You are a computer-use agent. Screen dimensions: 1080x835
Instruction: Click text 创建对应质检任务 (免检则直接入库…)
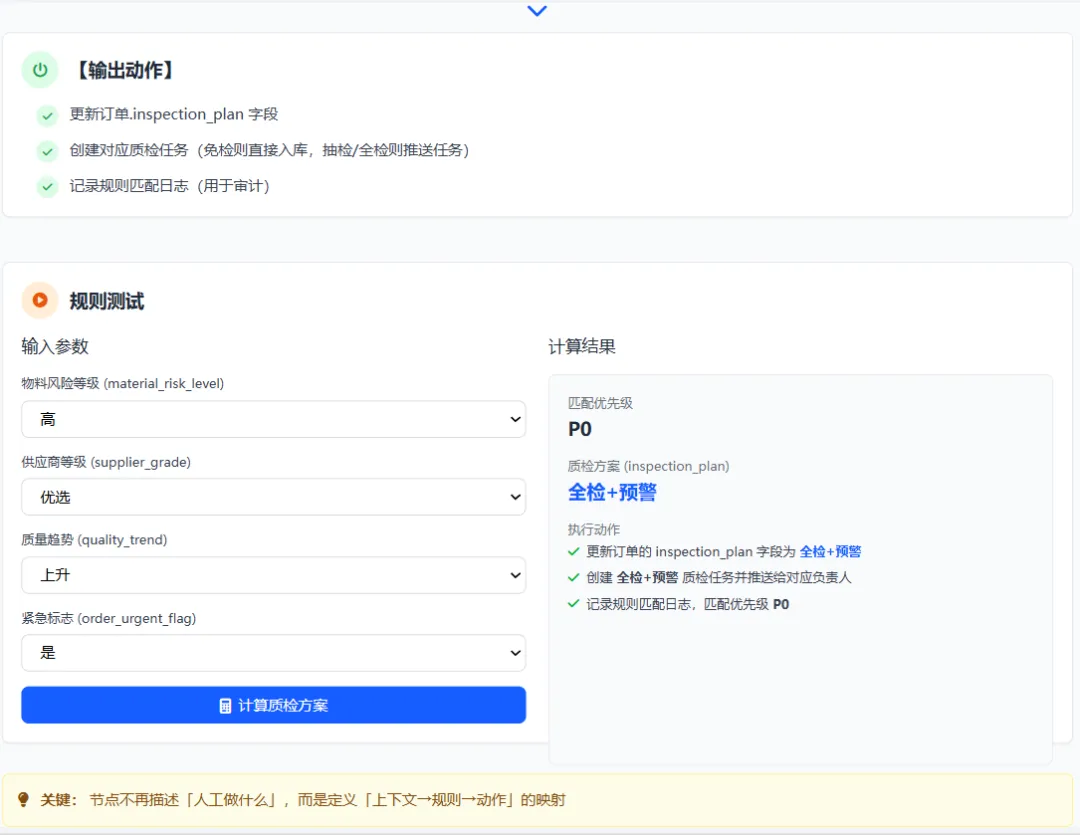(x=269, y=150)
